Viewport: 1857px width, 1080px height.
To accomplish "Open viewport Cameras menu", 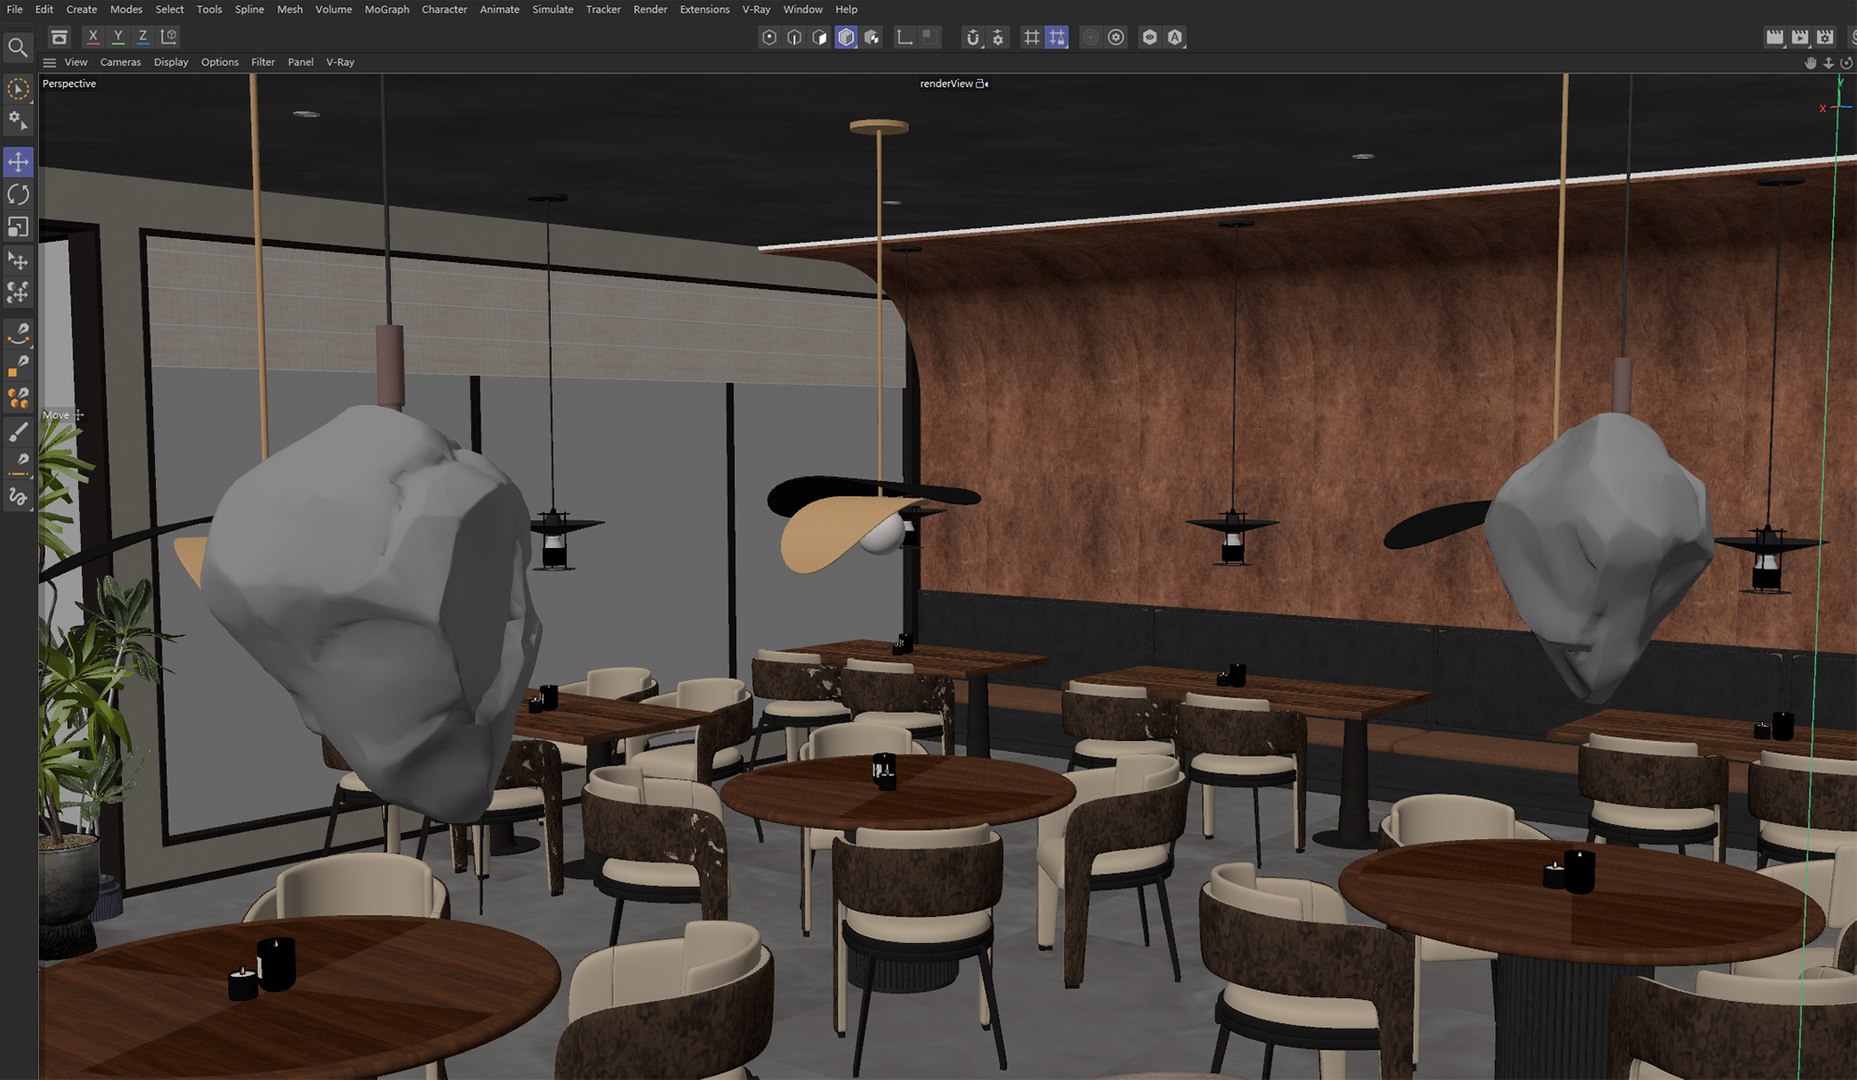I will tap(120, 62).
